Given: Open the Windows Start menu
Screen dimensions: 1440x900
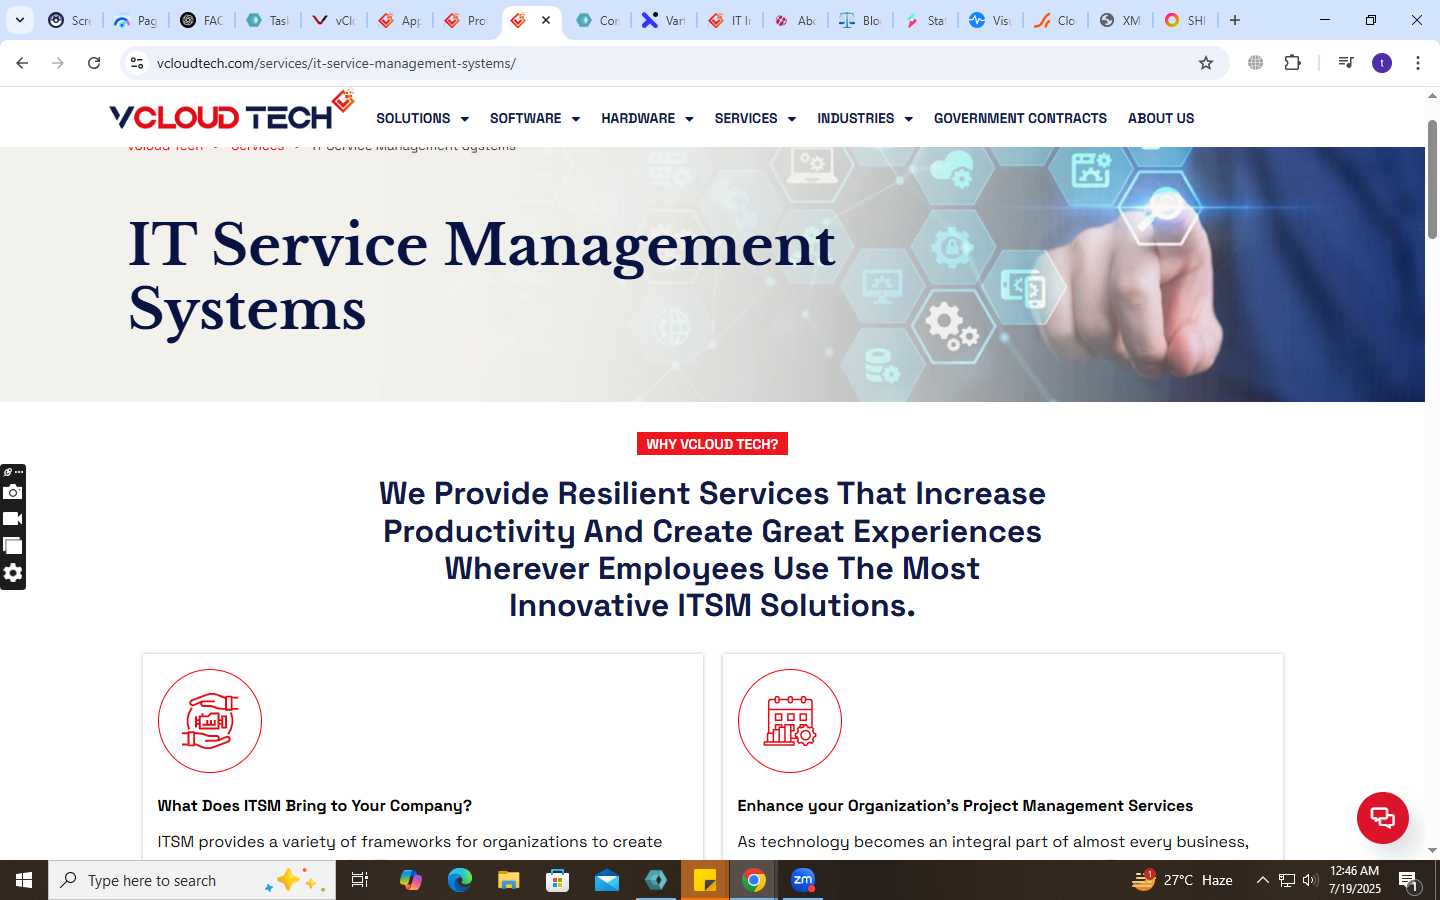Looking at the screenshot, I should click(x=24, y=880).
